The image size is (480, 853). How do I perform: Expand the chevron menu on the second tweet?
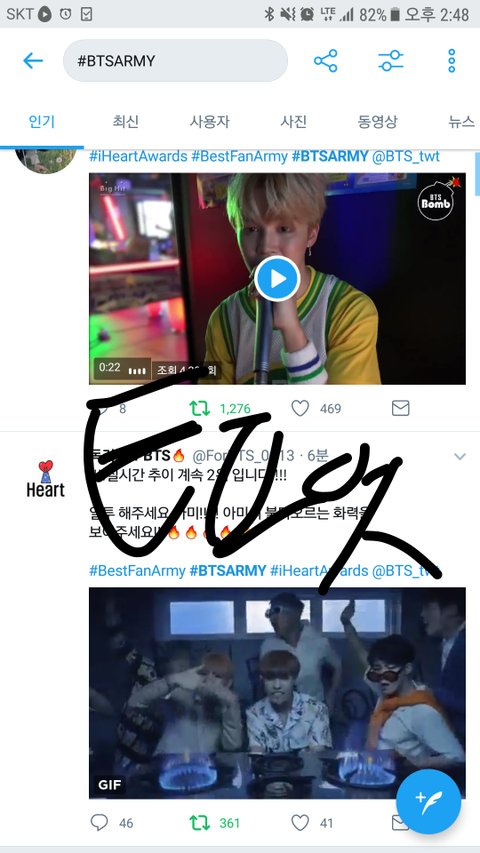click(x=460, y=456)
